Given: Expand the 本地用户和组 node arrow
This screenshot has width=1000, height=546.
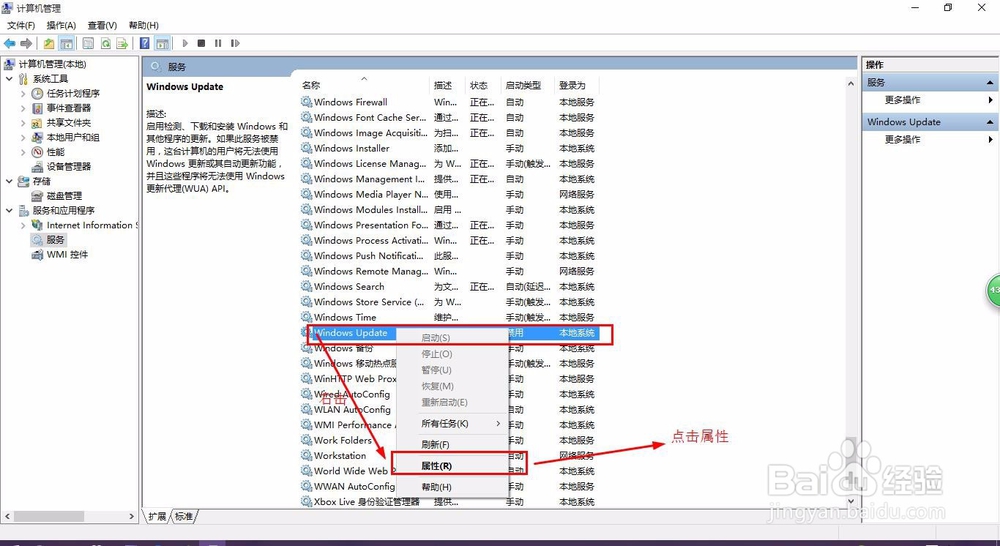Looking at the screenshot, I should pos(23,137).
